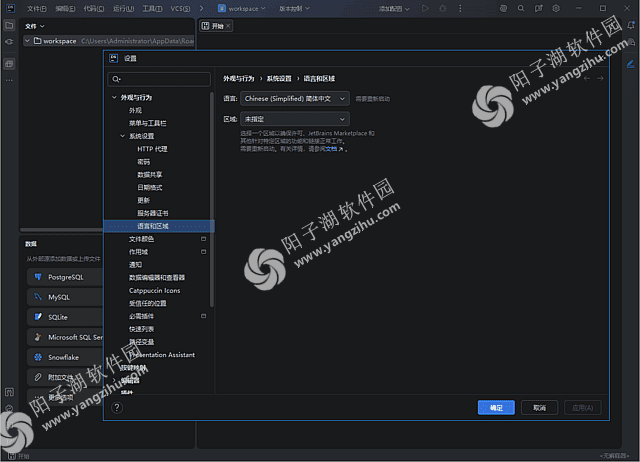Open the Files tool window folder icon
The image size is (640, 462).
pyautogui.click(x=9, y=26)
